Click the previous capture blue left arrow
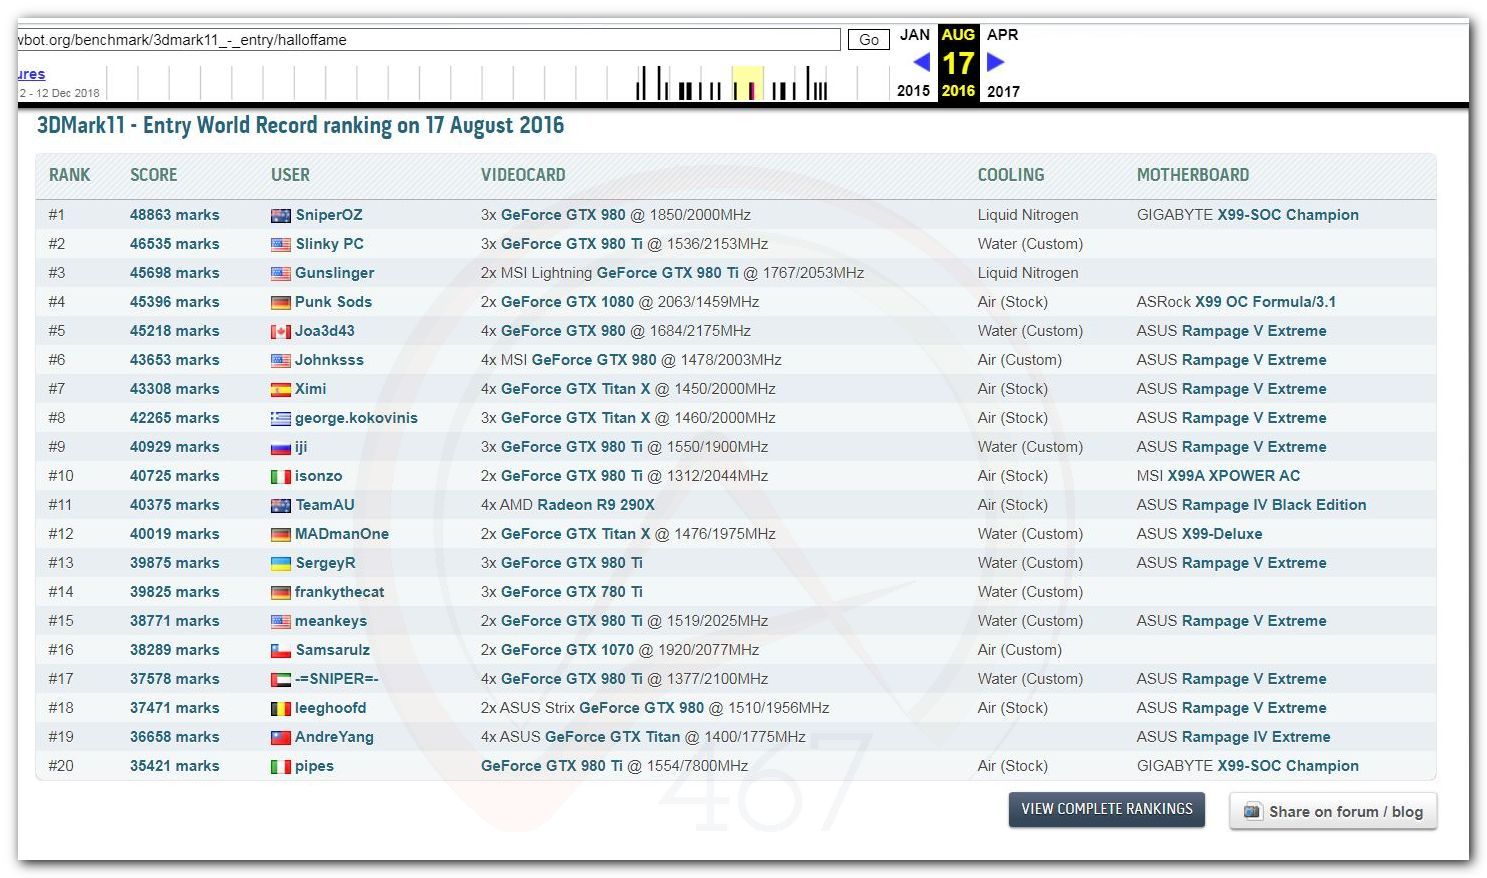The height and width of the screenshot is (878, 1487). point(921,62)
